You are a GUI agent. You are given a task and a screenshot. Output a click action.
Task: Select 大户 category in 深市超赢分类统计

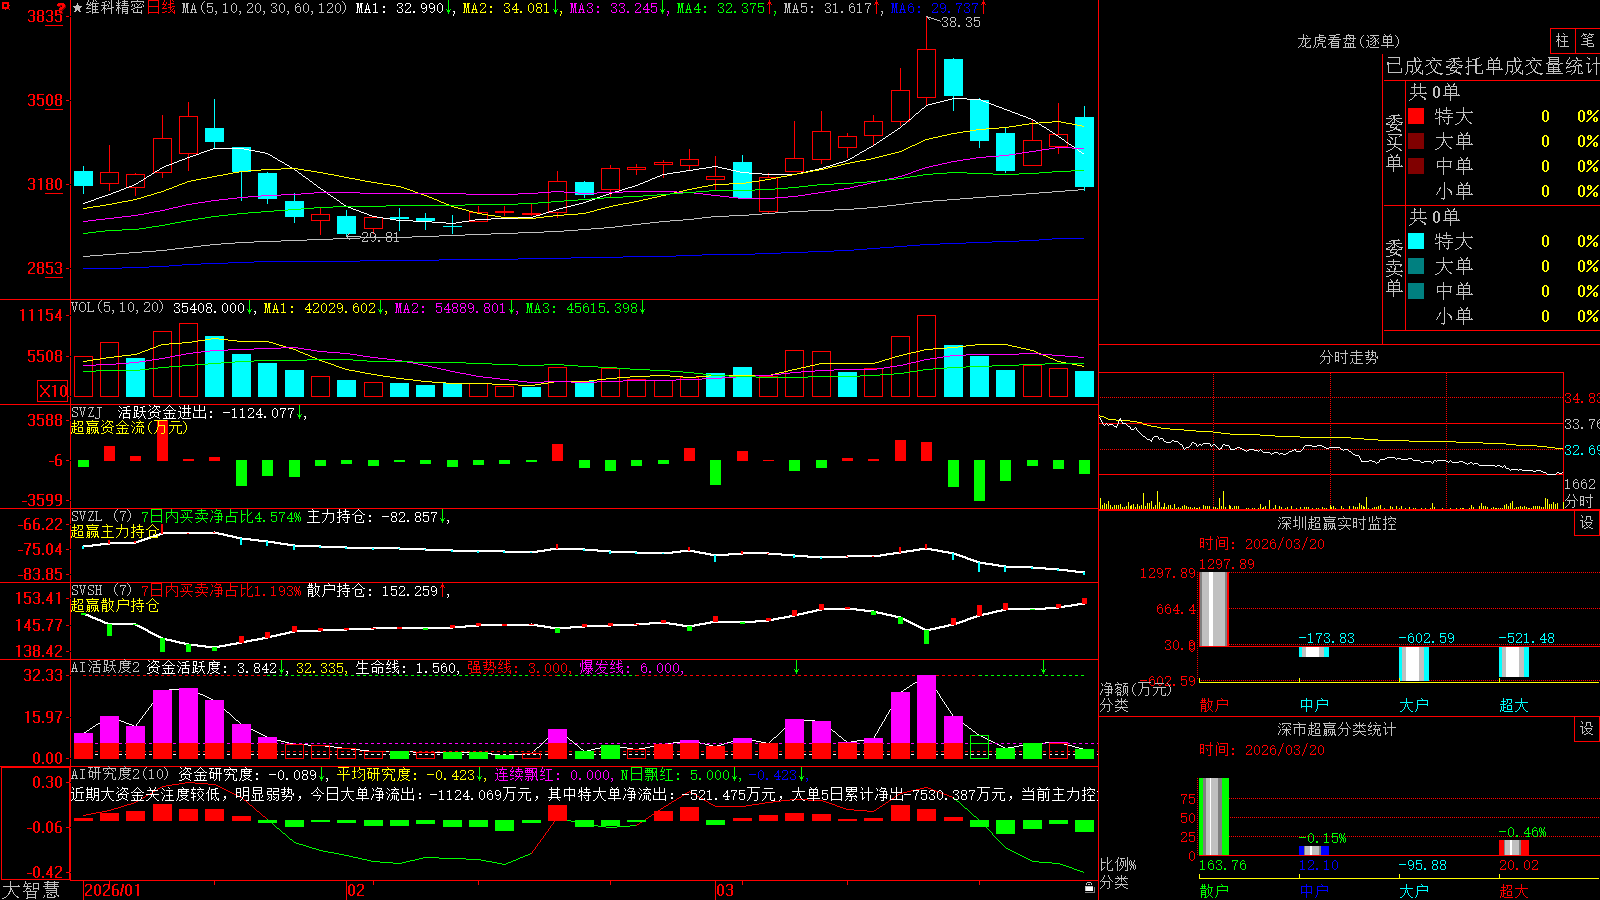click(x=1414, y=891)
